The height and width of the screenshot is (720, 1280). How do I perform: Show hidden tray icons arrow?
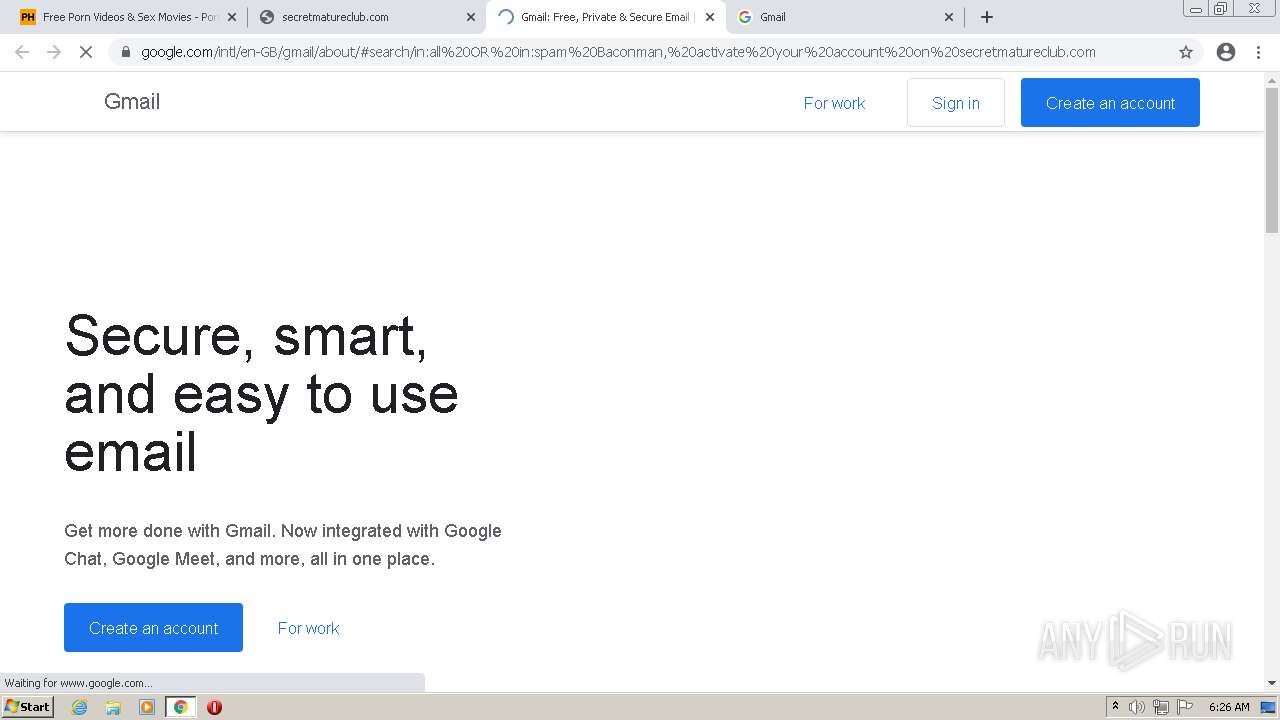(1115, 707)
